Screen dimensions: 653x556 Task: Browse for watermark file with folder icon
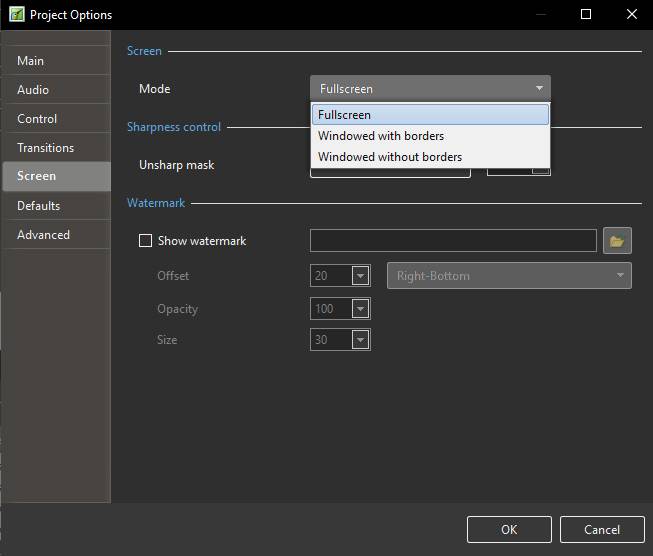[x=617, y=241]
